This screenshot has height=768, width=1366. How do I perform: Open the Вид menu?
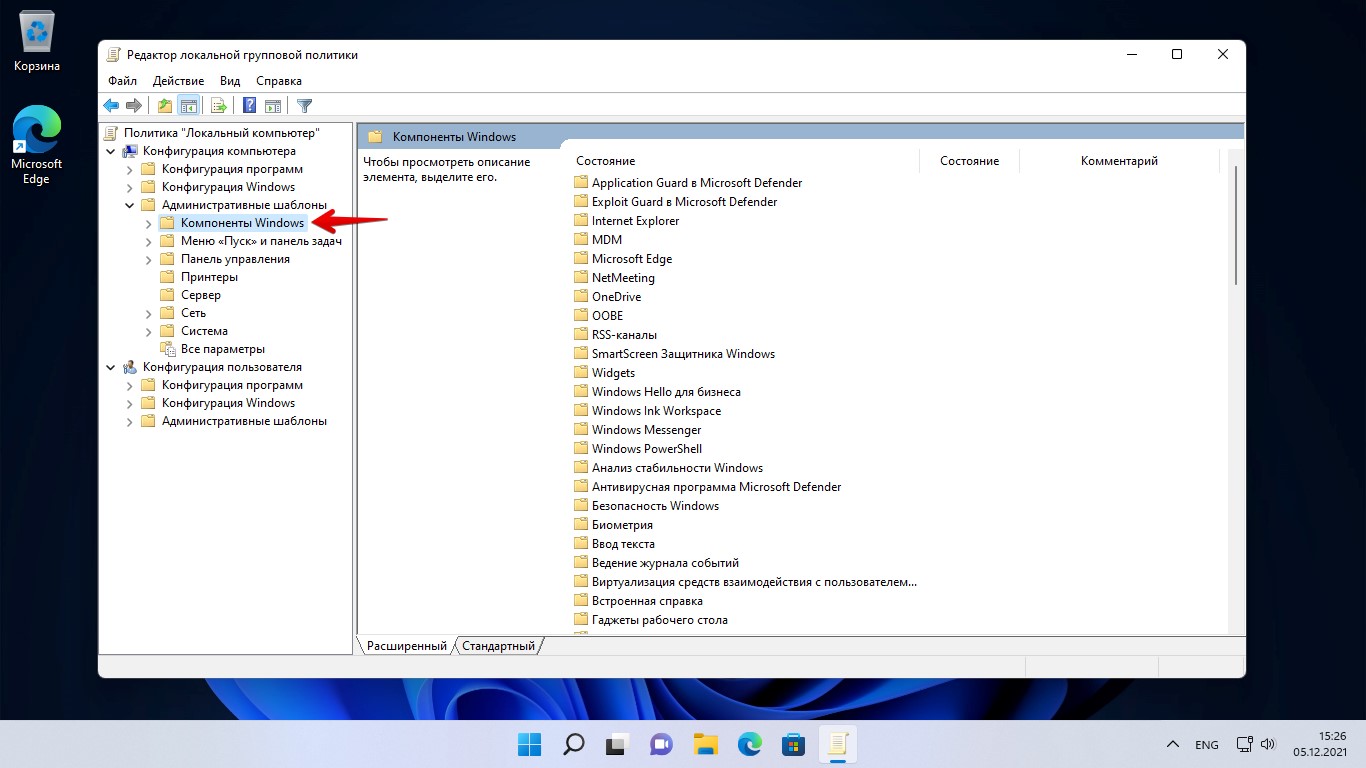230,81
